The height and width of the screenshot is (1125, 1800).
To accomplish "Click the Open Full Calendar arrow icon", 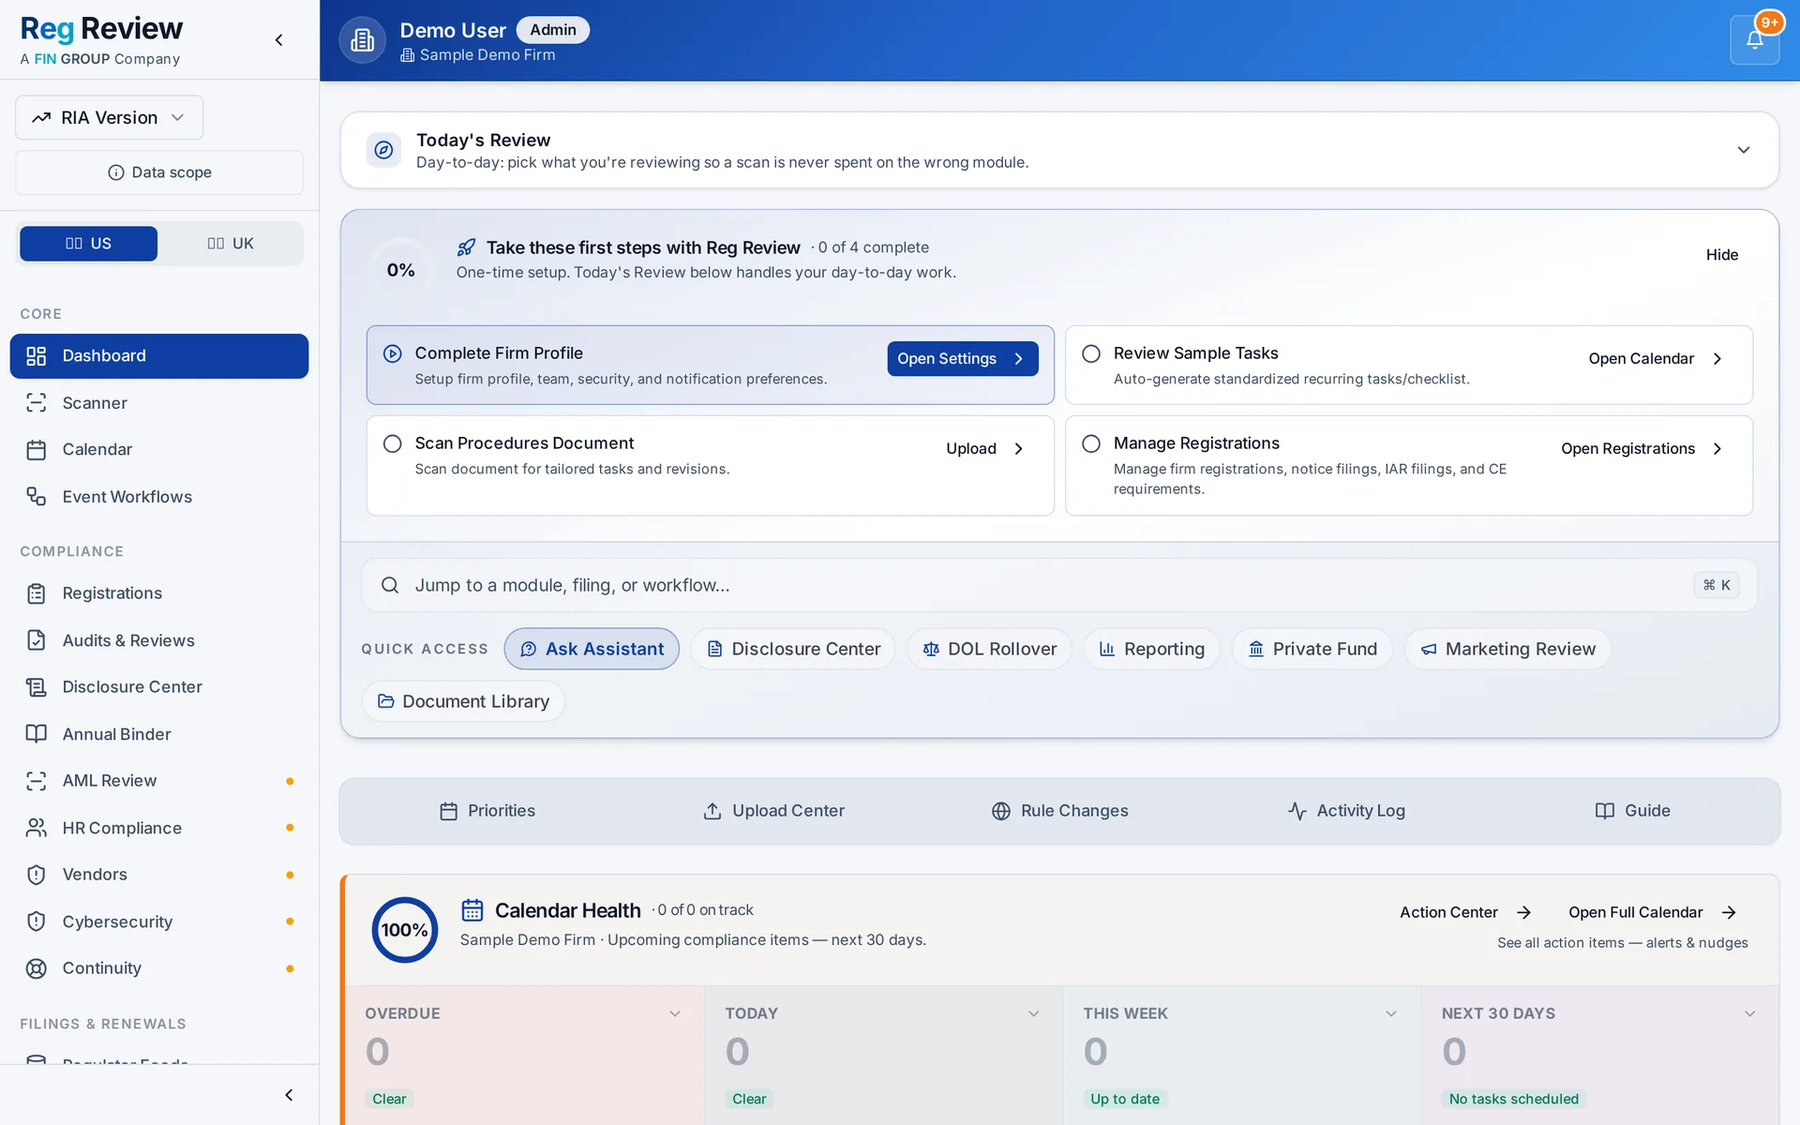I will (1729, 912).
